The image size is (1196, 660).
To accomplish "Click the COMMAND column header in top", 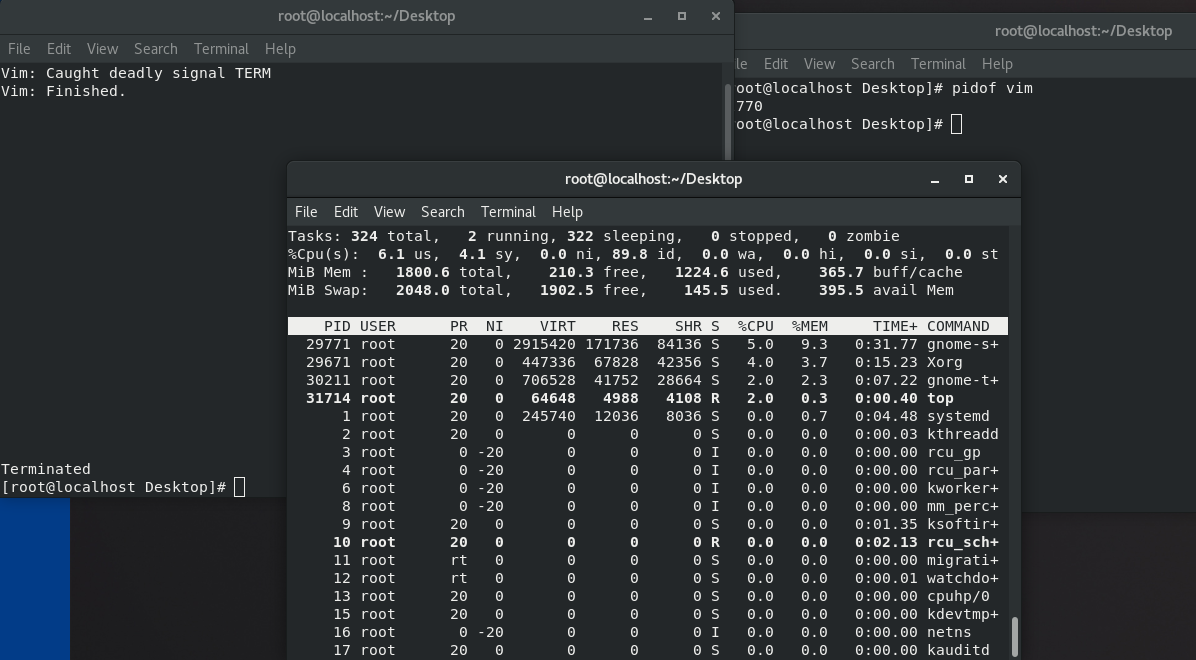I will pos(958,326).
